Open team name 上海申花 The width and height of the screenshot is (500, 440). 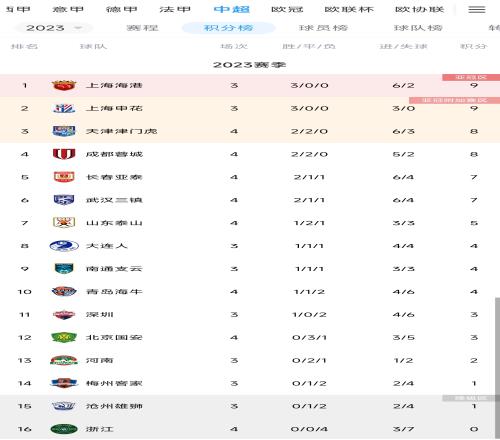pyautogui.click(x=114, y=108)
